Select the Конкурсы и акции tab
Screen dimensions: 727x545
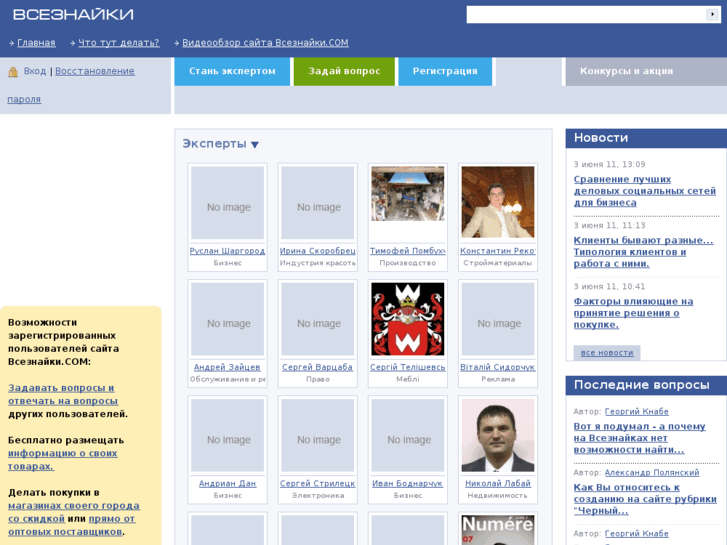646,71
